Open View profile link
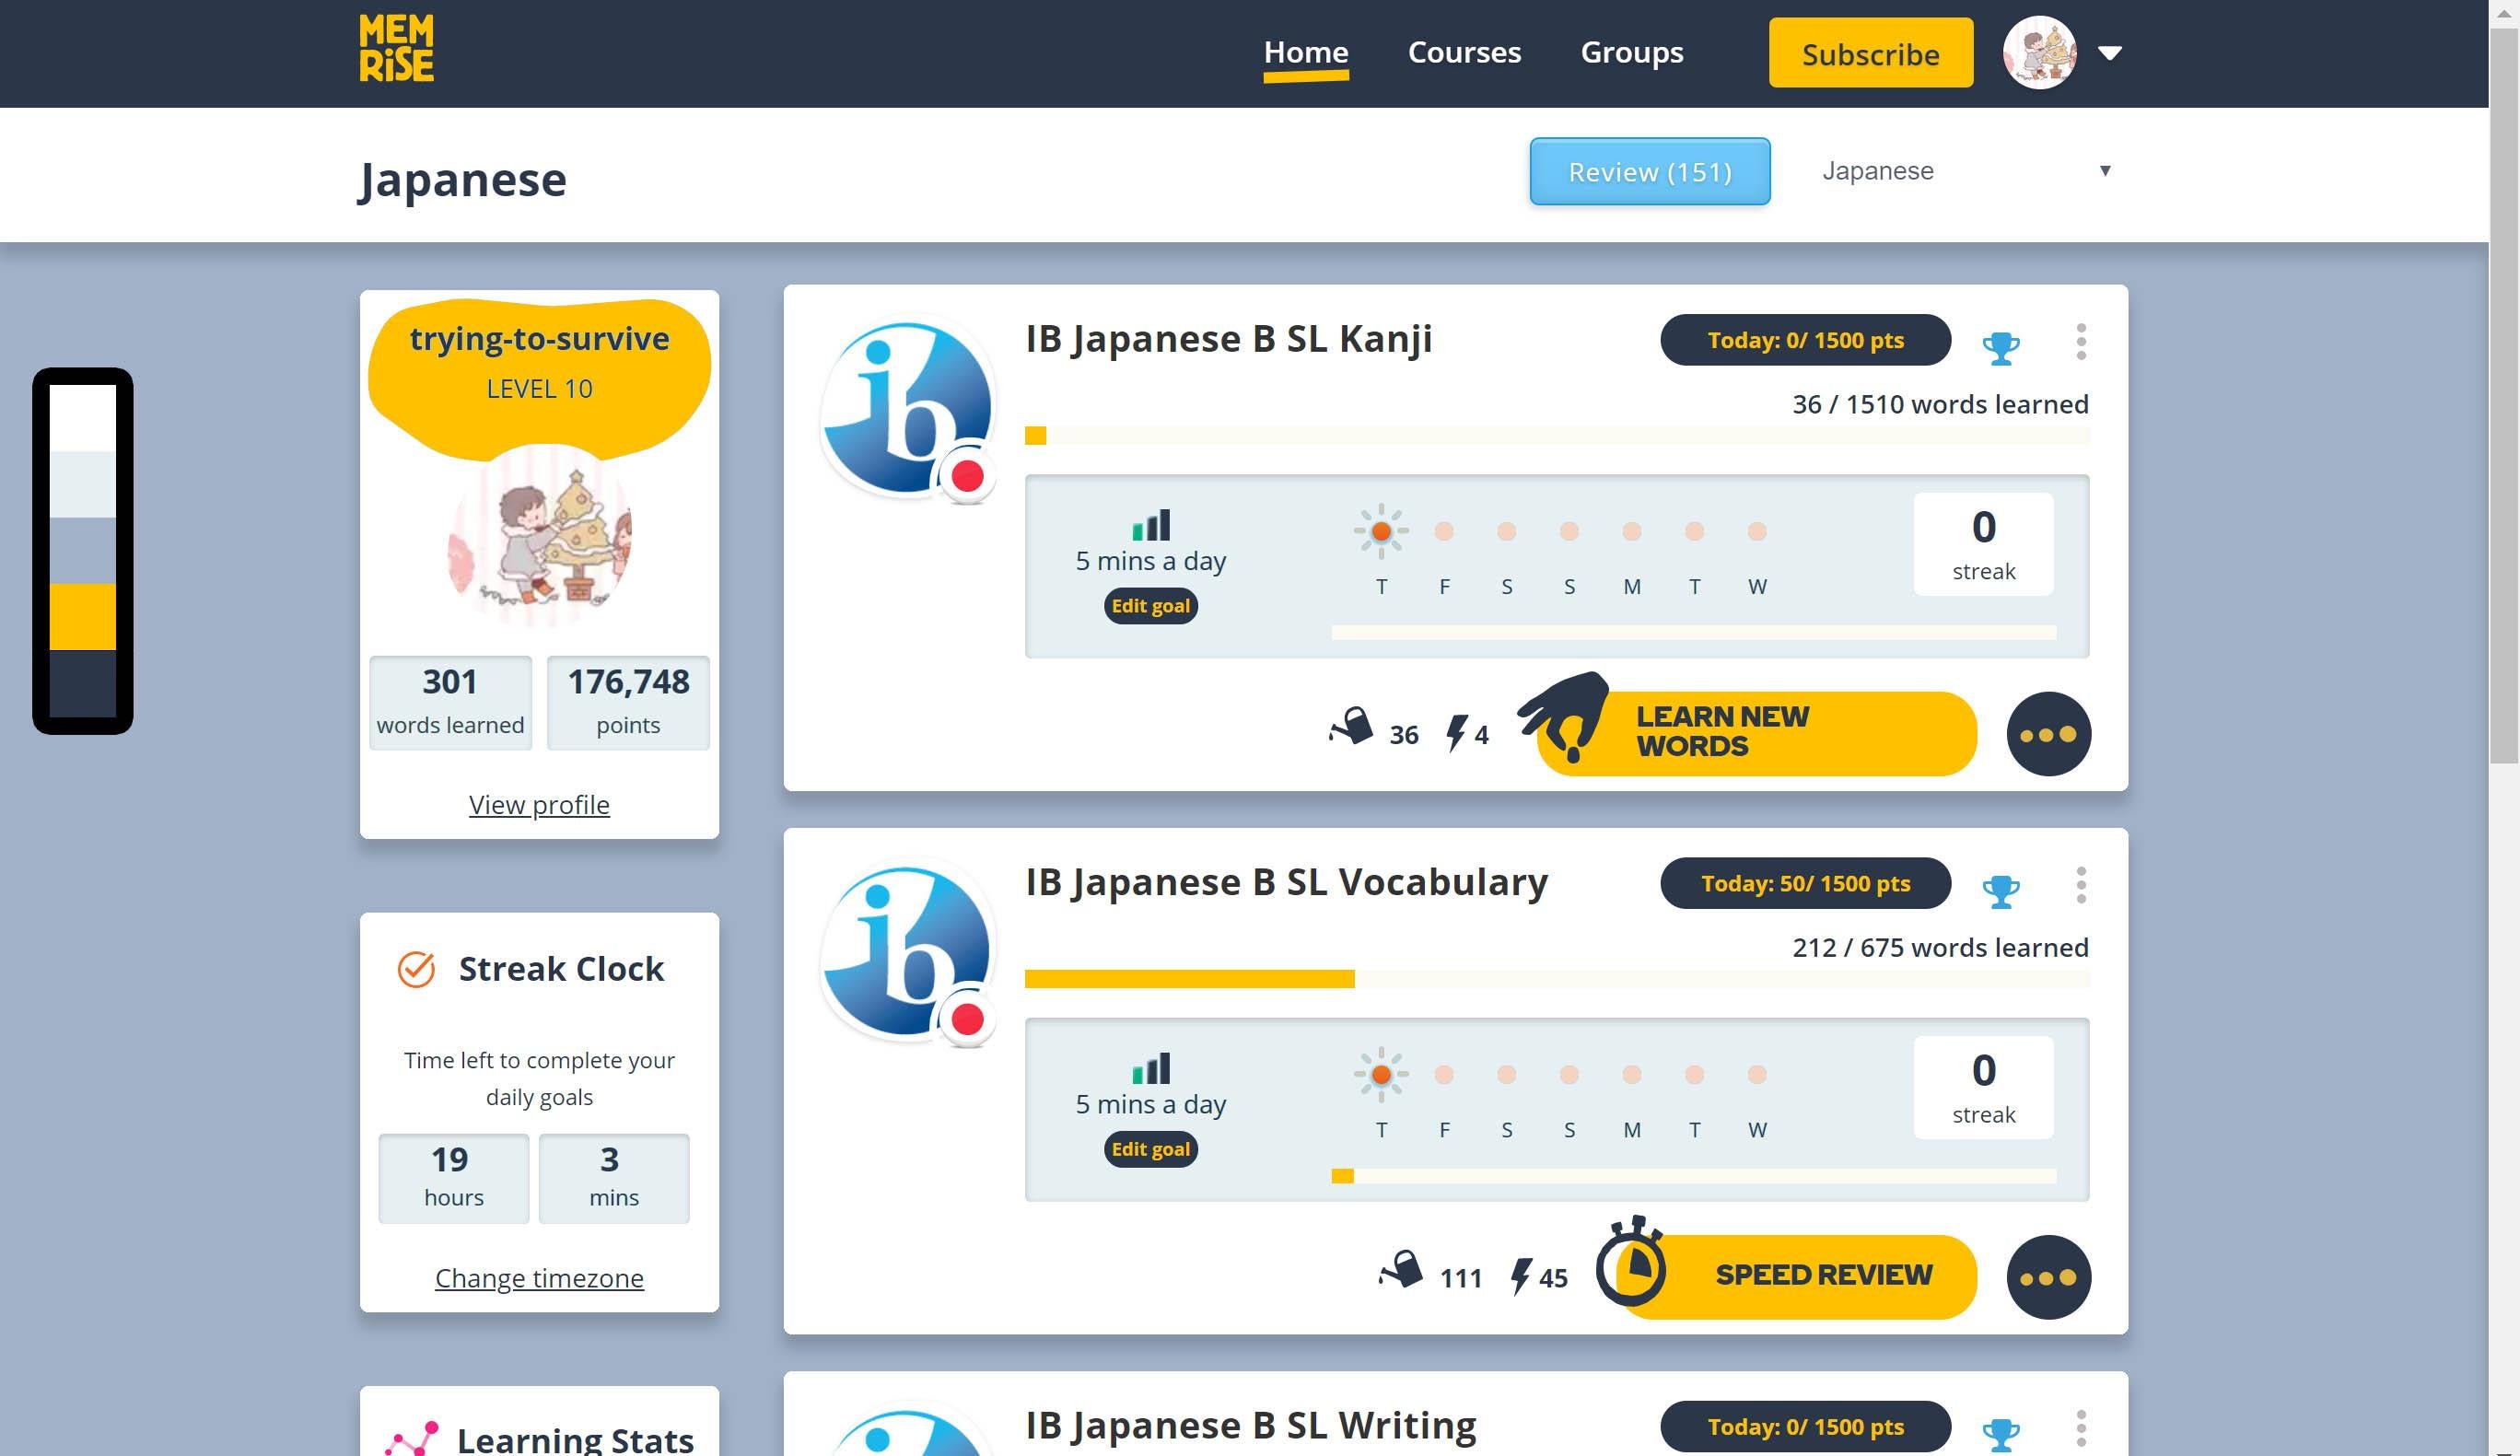The width and height of the screenshot is (2520, 1456). point(539,805)
